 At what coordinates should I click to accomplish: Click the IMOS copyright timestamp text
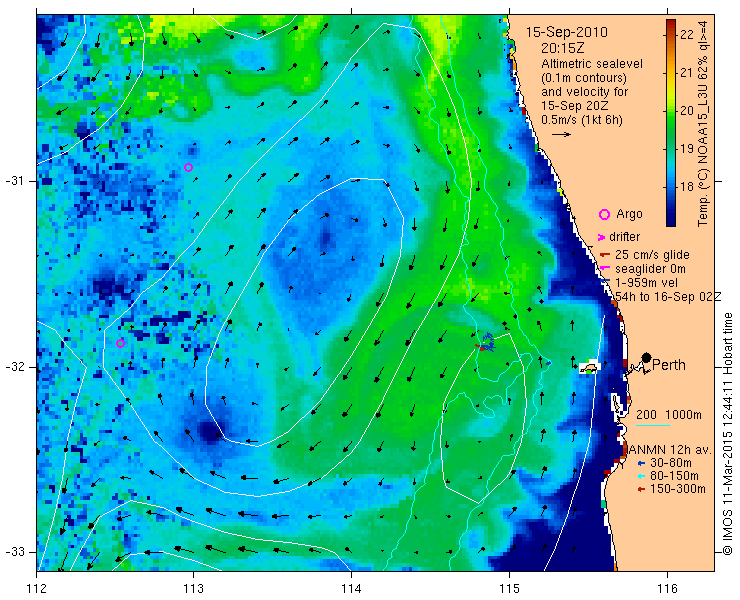728,434
